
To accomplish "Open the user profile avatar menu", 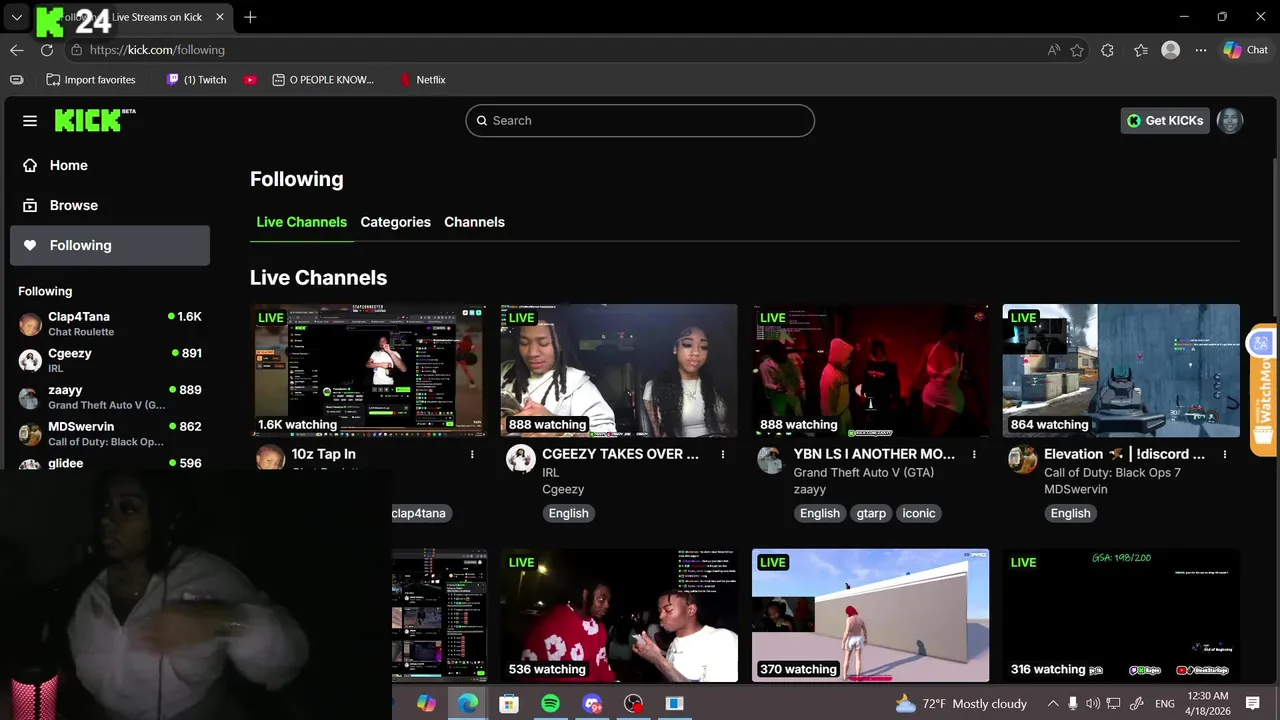I will point(1230,121).
